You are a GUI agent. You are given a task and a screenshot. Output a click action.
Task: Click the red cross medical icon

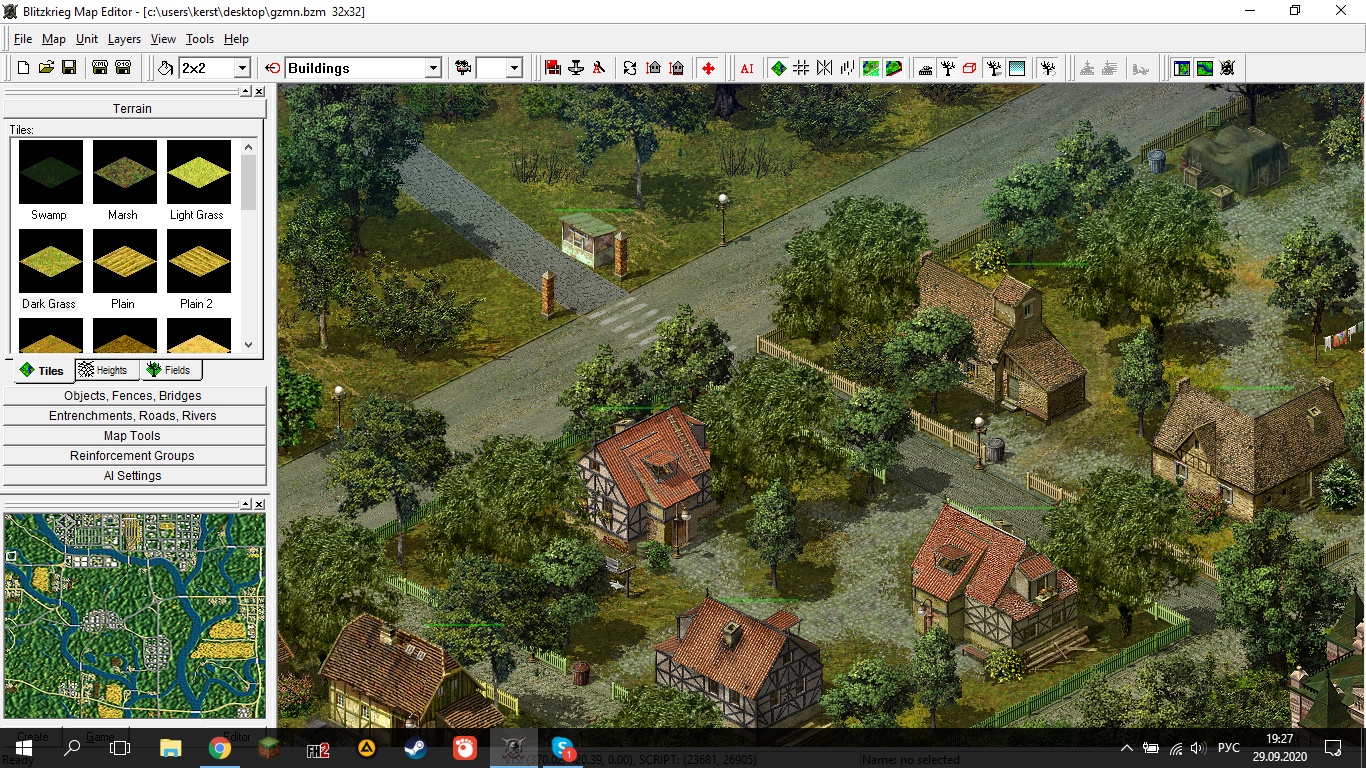click(708, 68)
